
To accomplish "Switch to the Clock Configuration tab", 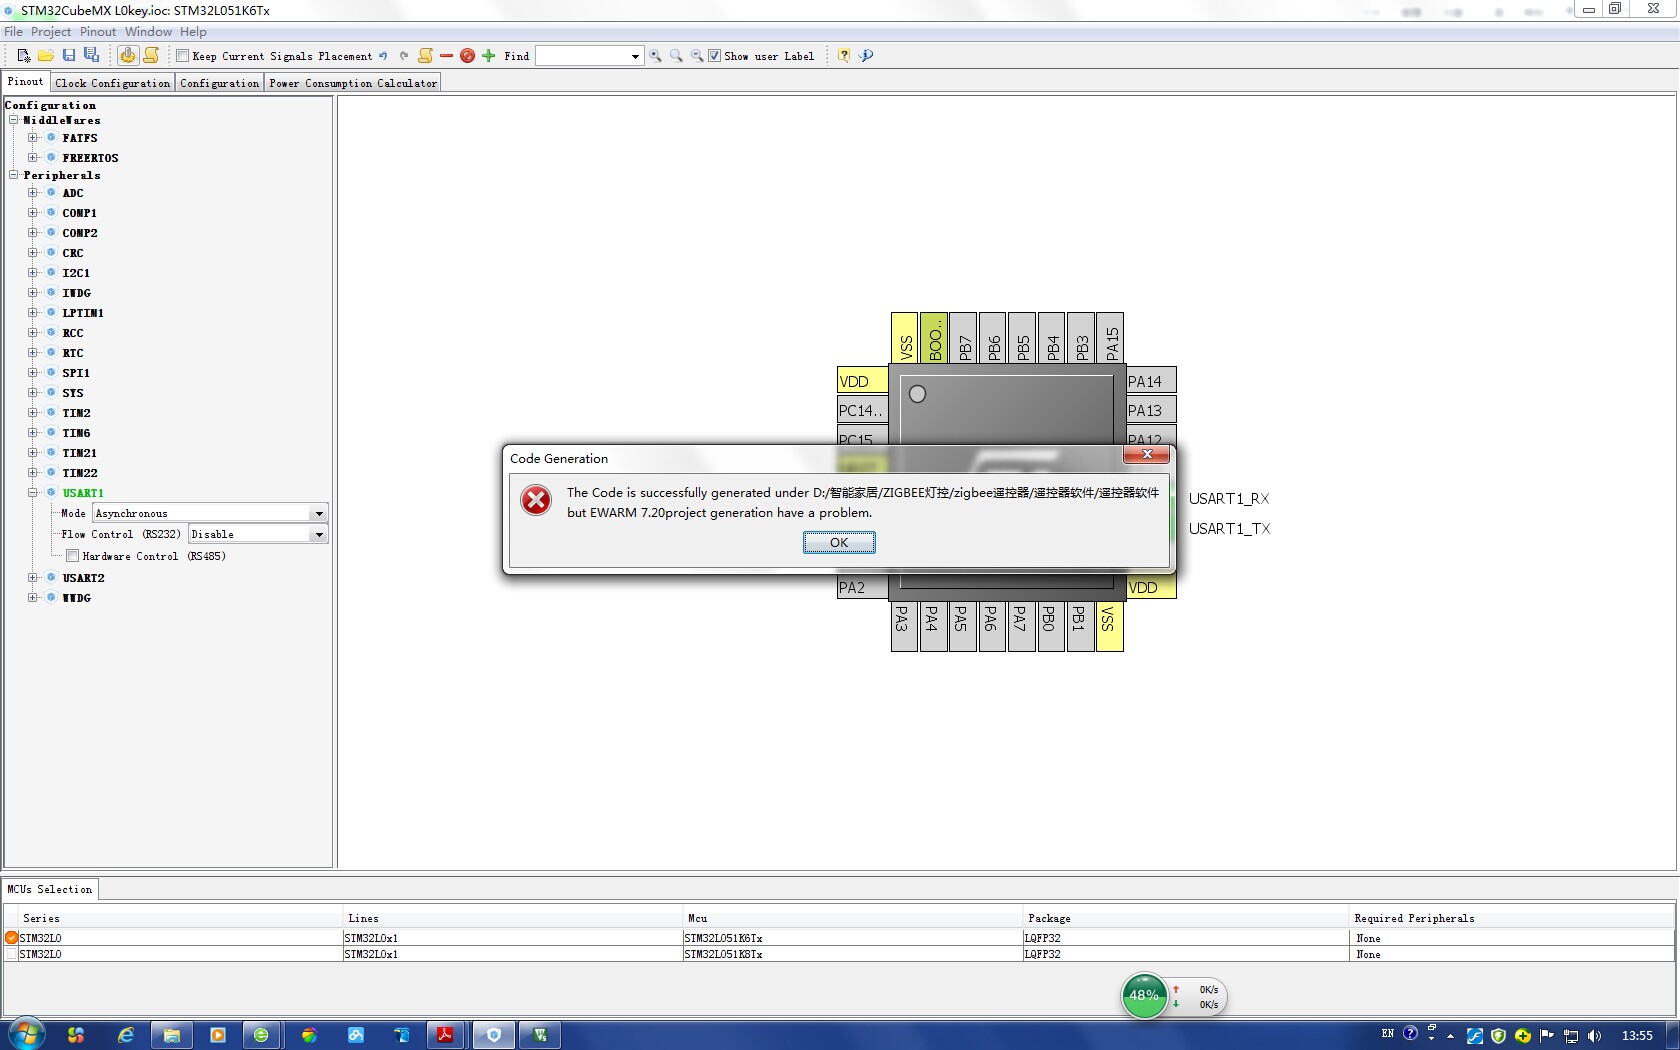I will coord(112,83).
